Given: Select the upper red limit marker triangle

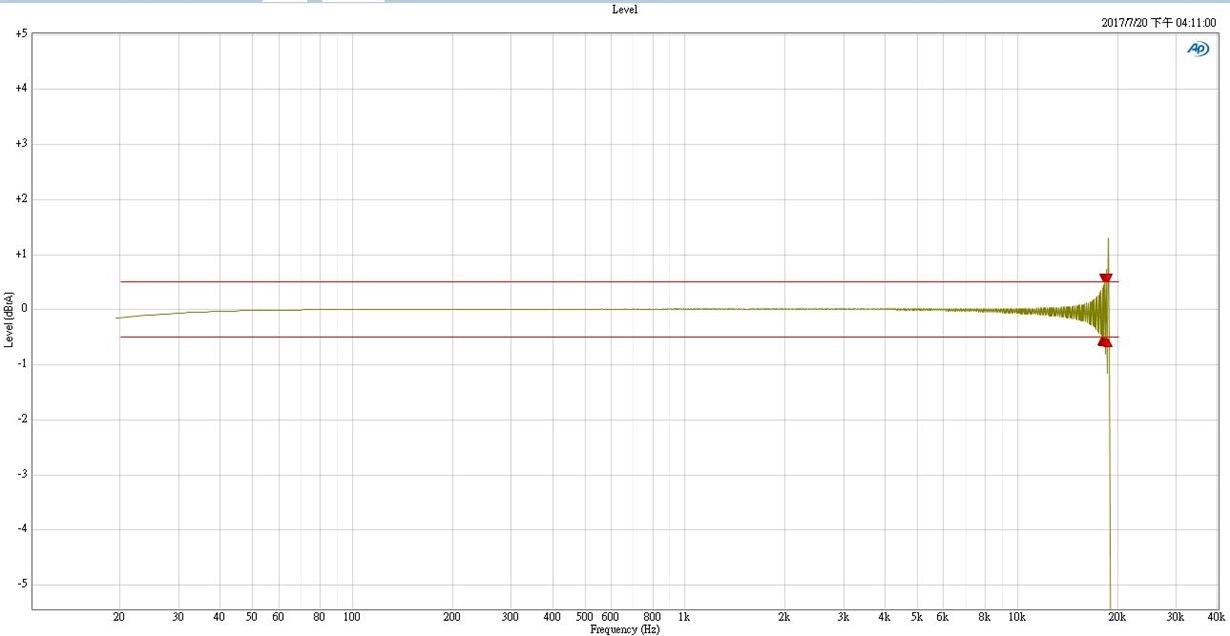Looking at the screenshot, I should (x=1105, y=278).
